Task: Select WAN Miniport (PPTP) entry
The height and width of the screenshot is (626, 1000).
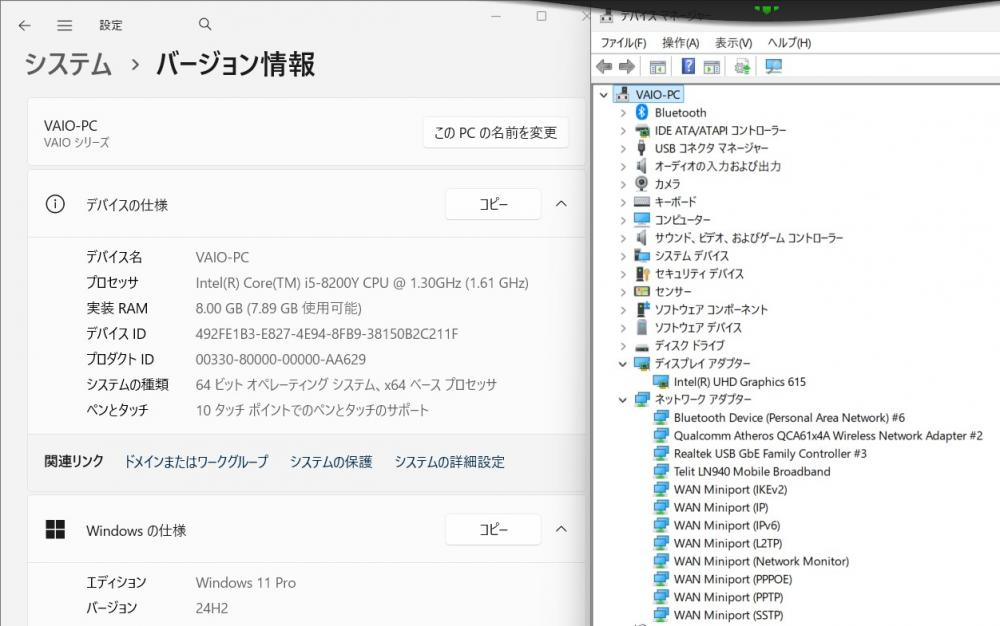Action: tap(728, 597)
